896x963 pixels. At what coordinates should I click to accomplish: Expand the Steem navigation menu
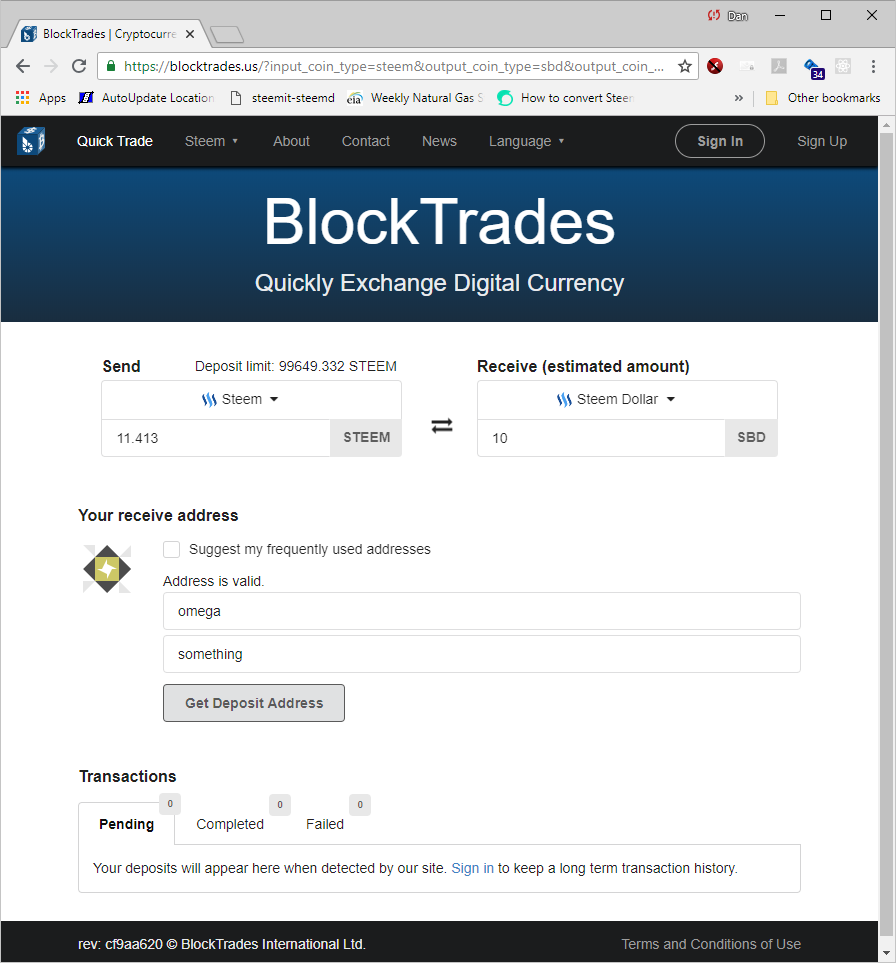point(211,141)
